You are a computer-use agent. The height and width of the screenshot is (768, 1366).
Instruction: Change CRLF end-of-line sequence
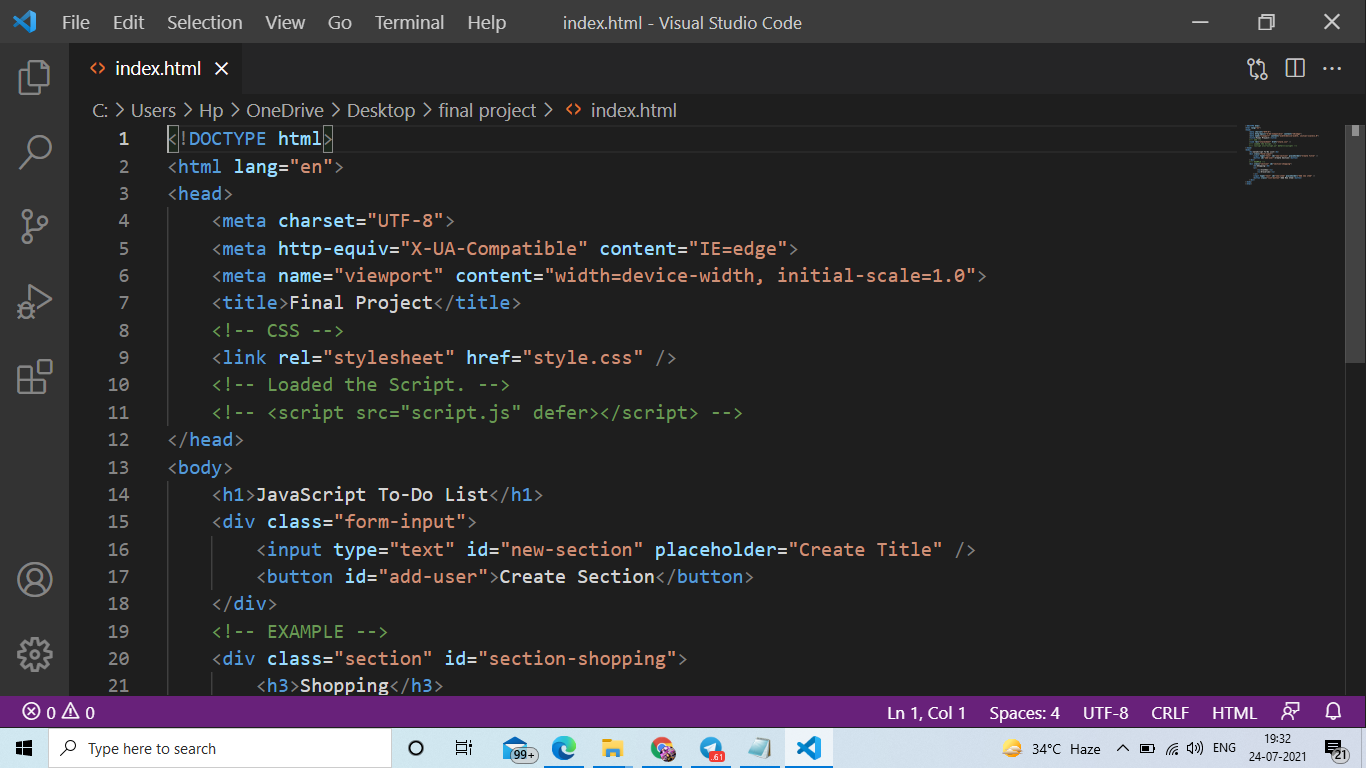coord(1170,713)
